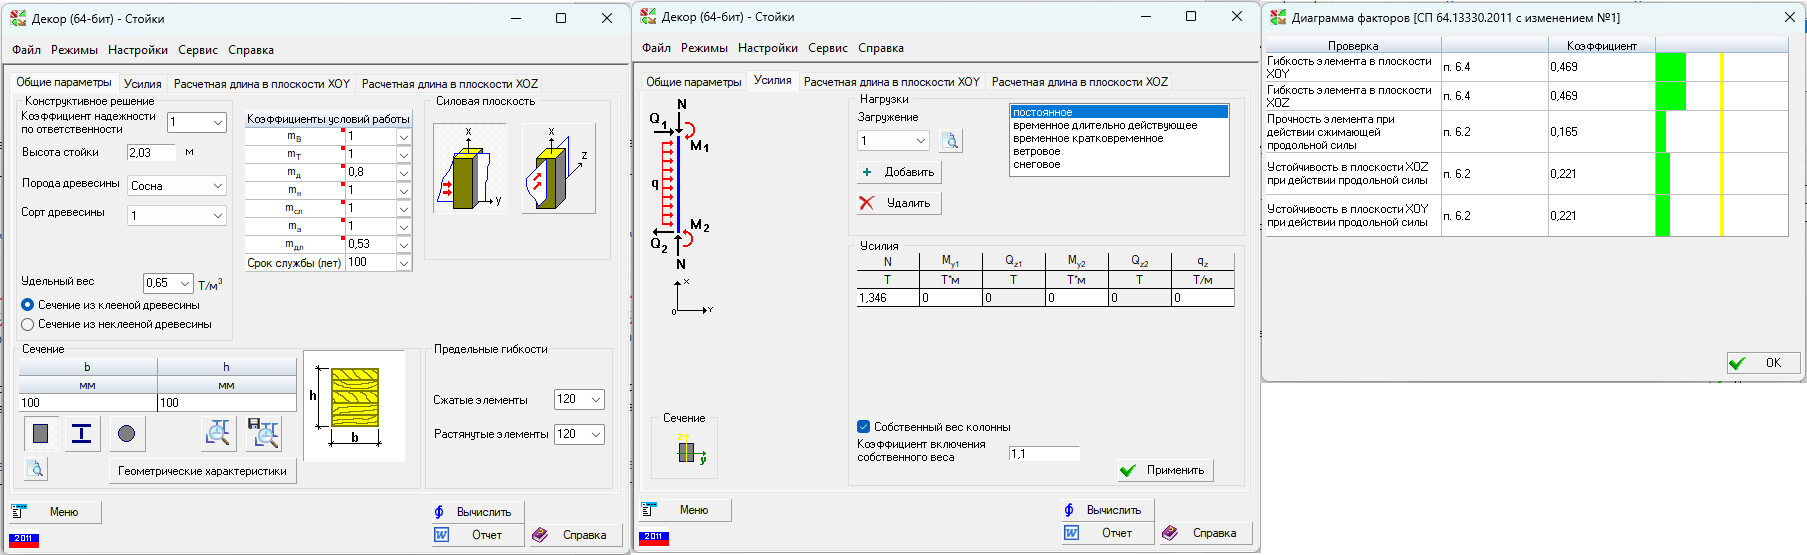
Task: Click the XOY force plane diagram icon
Action: click(468, 169)
